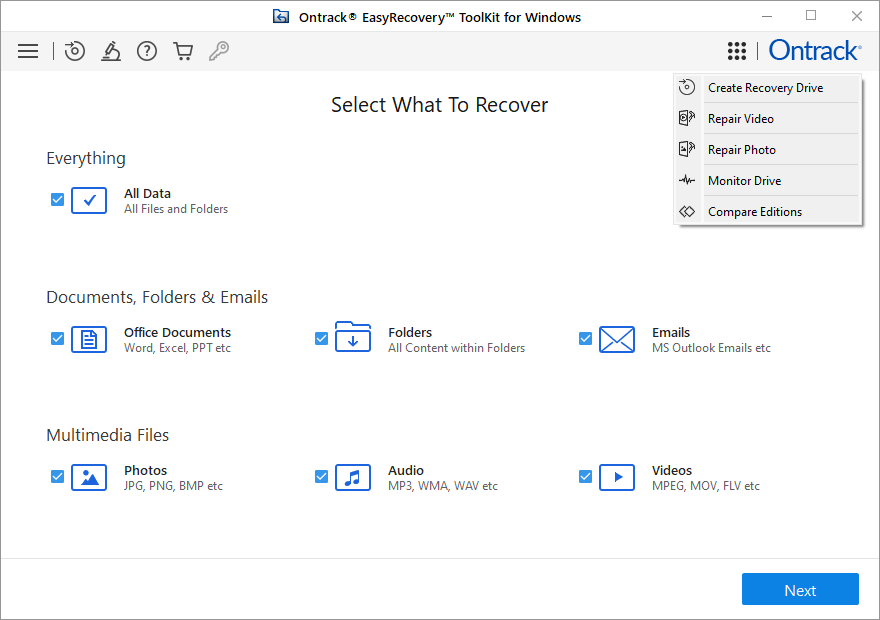Open Monitor Drive from the menu
The image size is (880, 620).
768,180
